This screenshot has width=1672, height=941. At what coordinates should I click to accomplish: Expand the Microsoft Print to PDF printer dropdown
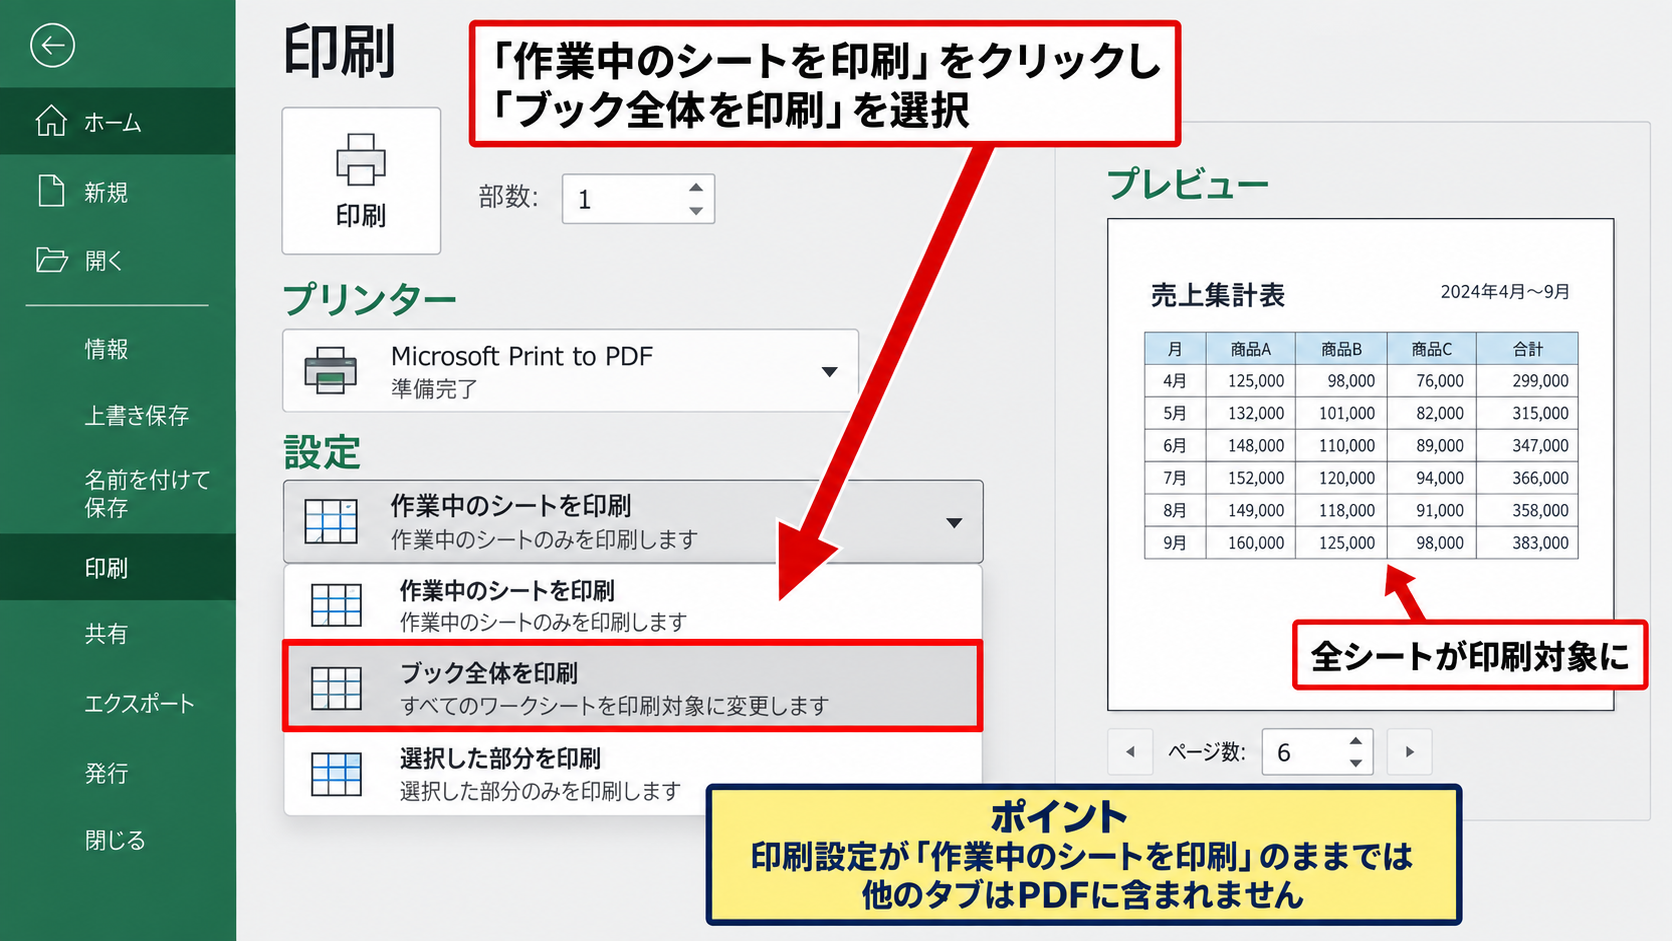click(x=829, y=371)
